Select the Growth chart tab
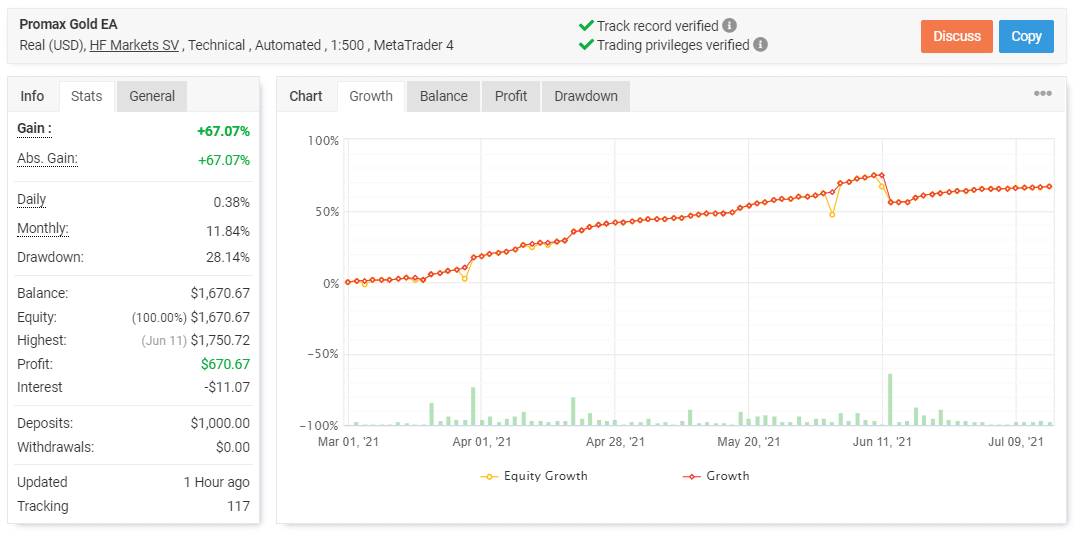This screenshot has width=1074, height=535. tap(371, 96)
